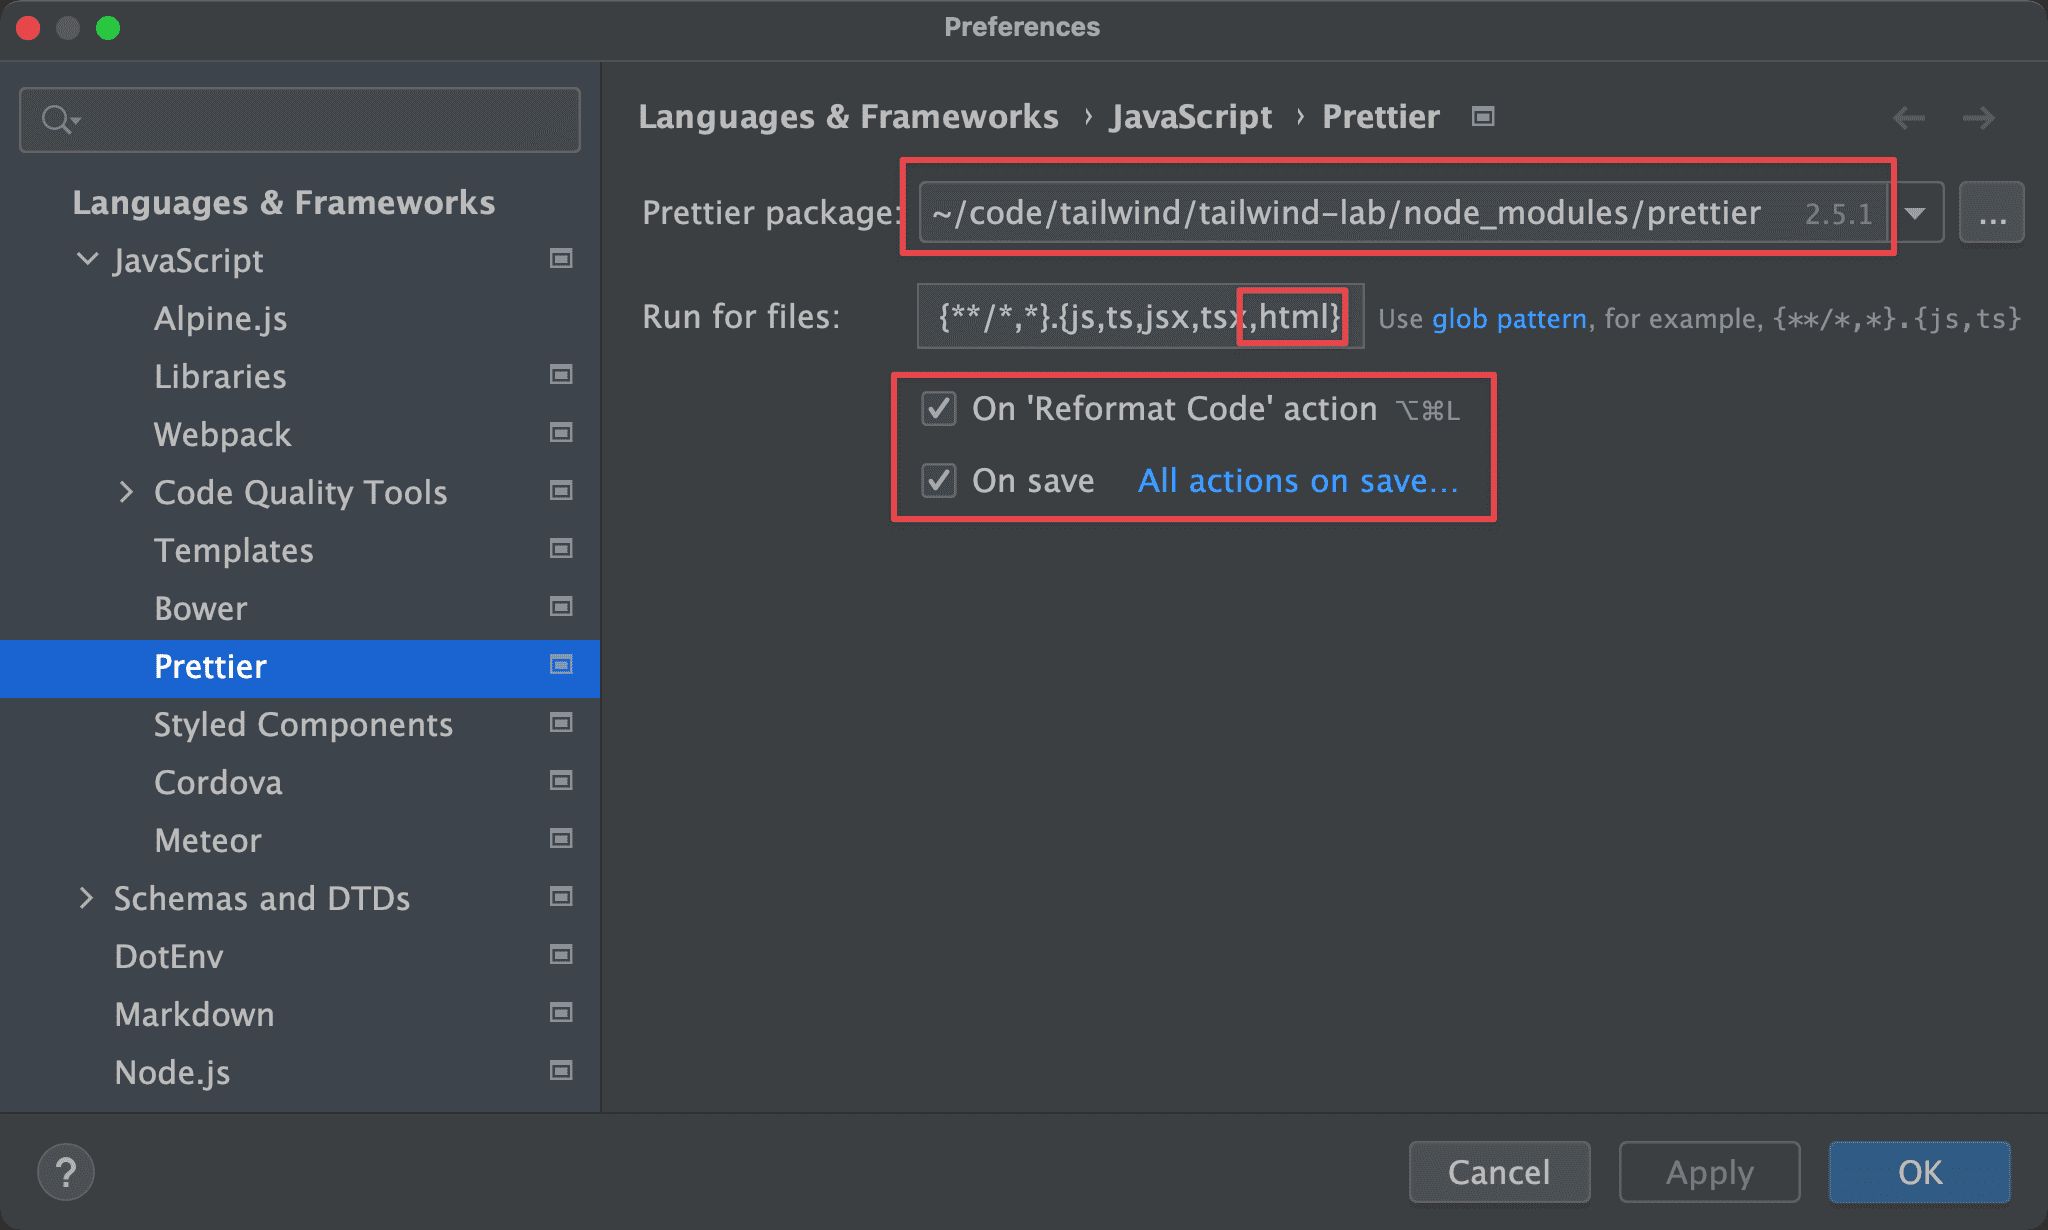2048x1230 pixels.
Task: Click the search magnifier icon in settings
Action: click(x=59, y=120)
